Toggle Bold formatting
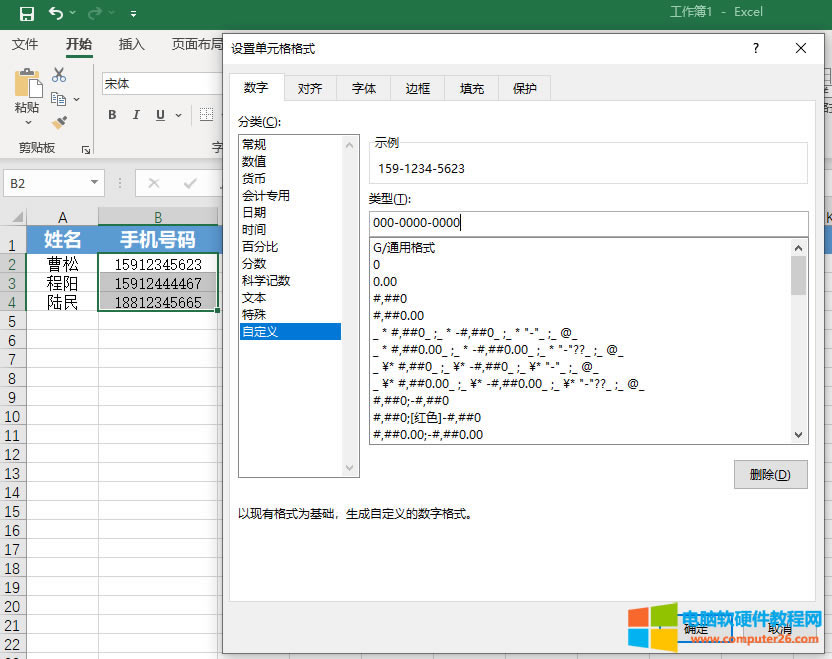The width and height of the screenshot is (832, 659). [112, 115]
